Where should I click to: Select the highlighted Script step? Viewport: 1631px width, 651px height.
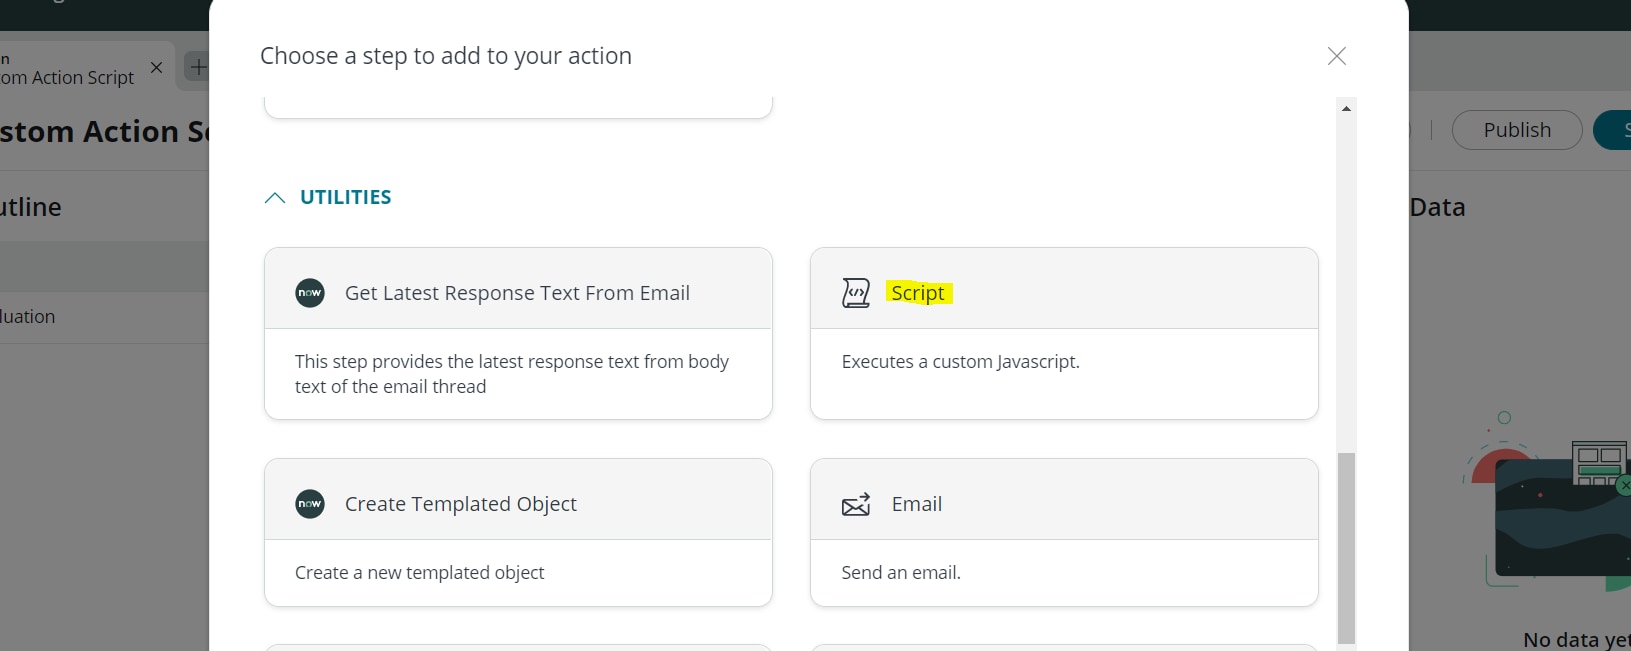(x=918, y=293)
